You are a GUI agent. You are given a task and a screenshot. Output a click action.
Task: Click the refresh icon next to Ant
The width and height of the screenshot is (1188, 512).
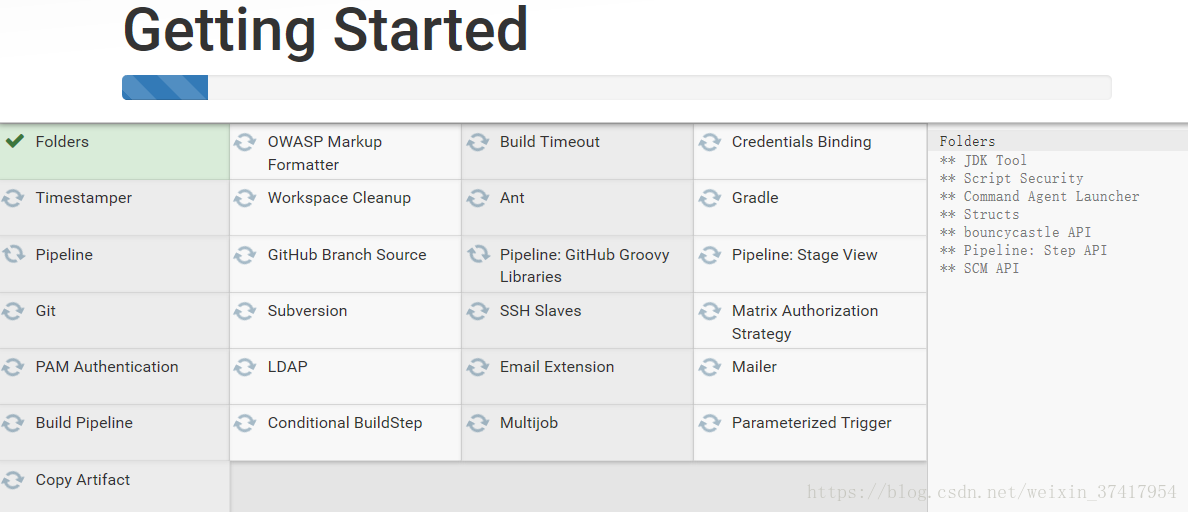coord(477,198)
